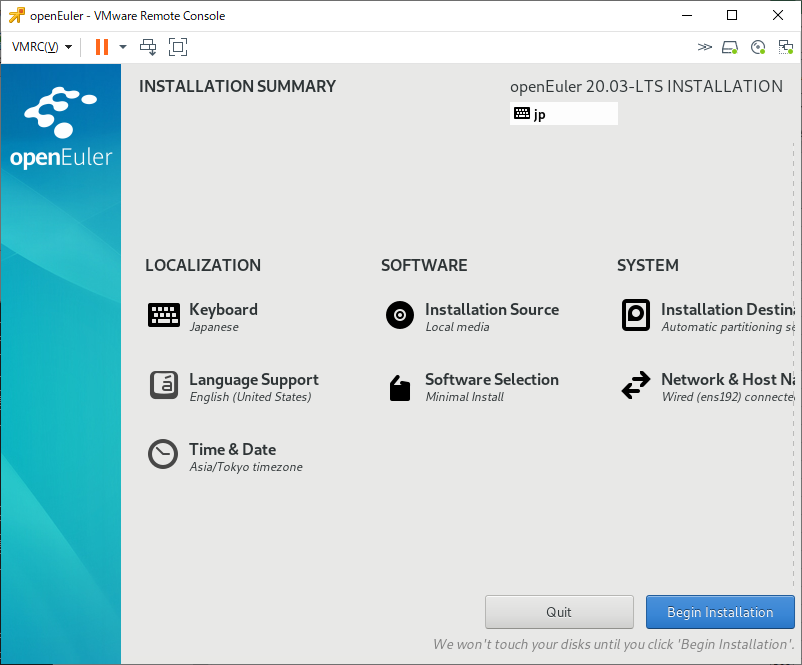Click the openEuler logo in sidebar

click(x=61, y=128)
